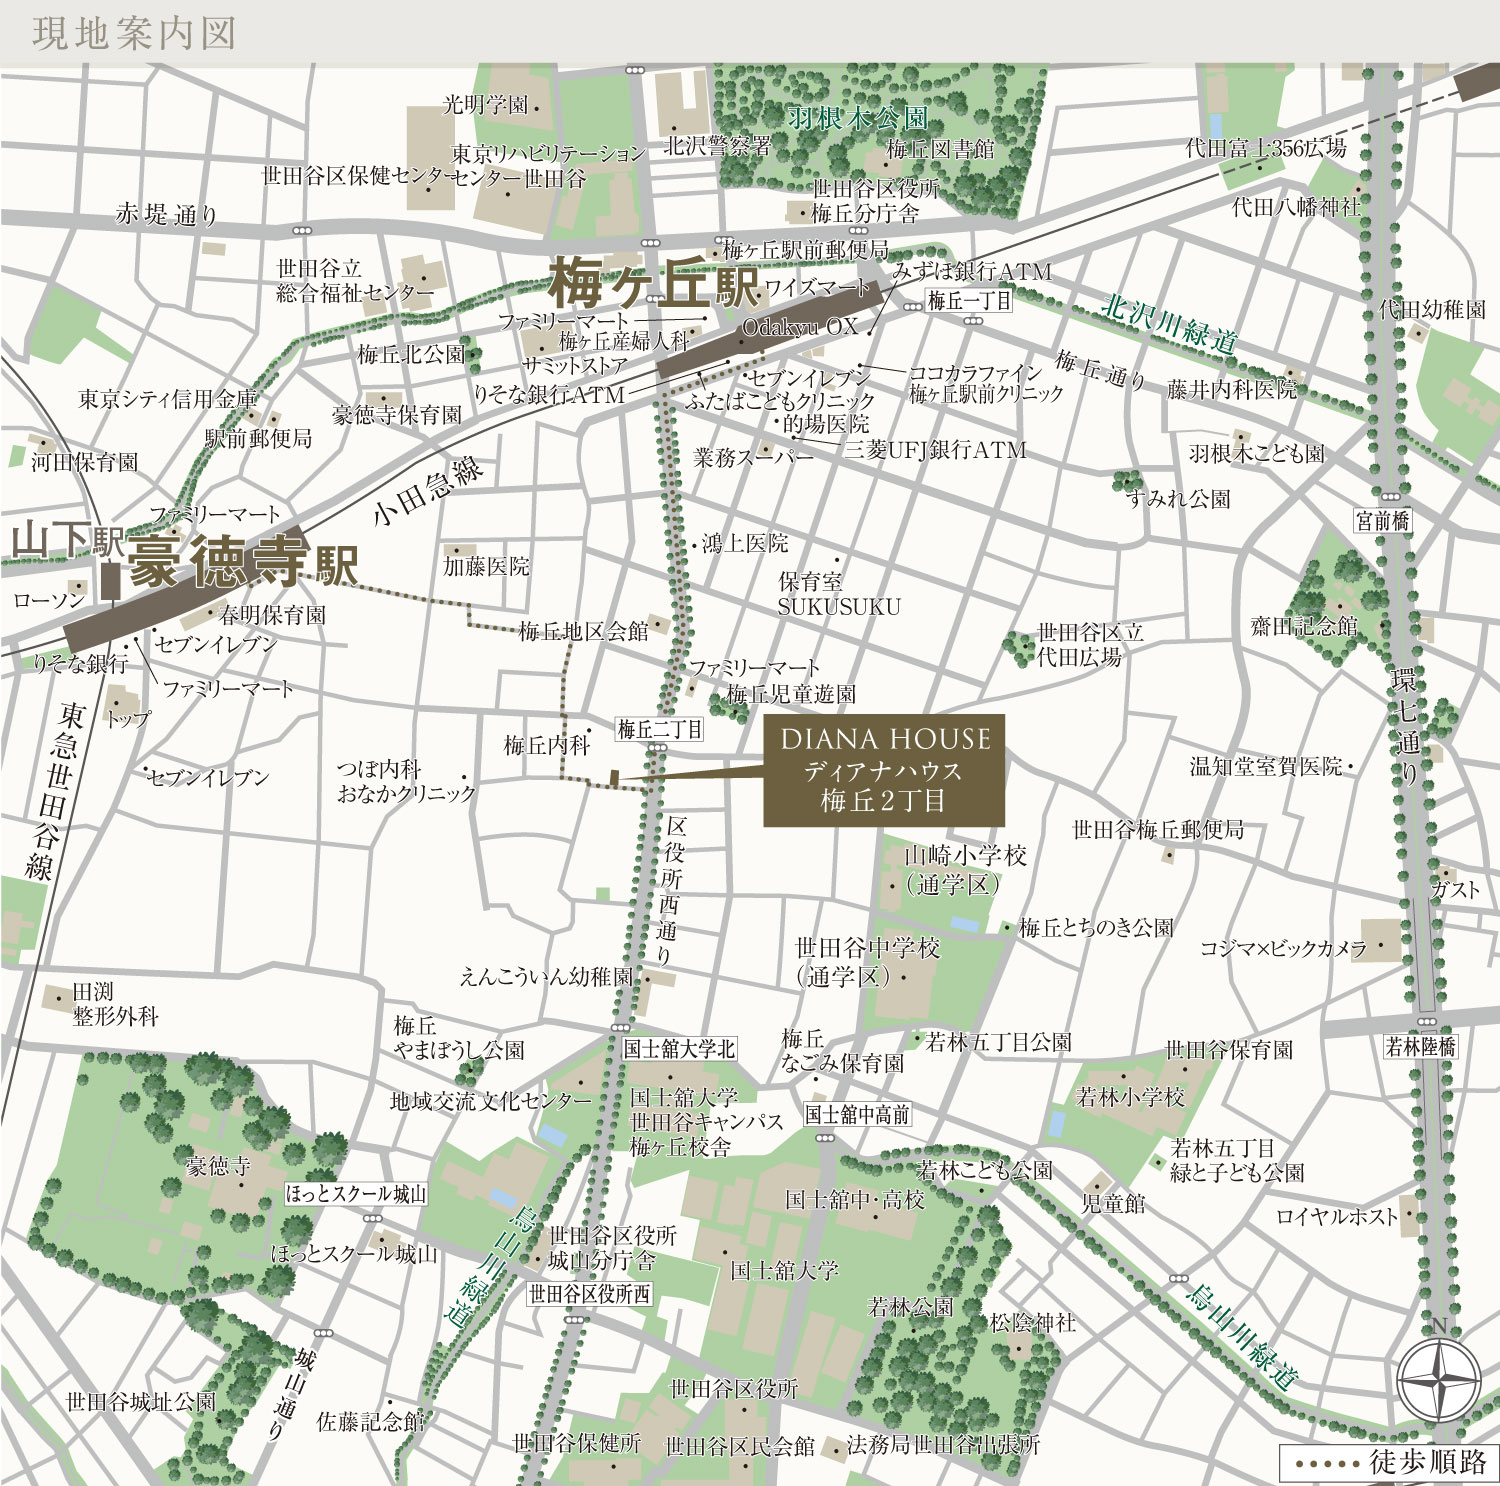The image size is (1500, 1486).
Task: Click the traffic signal icon above 宮前橋
Action: (1390, 497)
